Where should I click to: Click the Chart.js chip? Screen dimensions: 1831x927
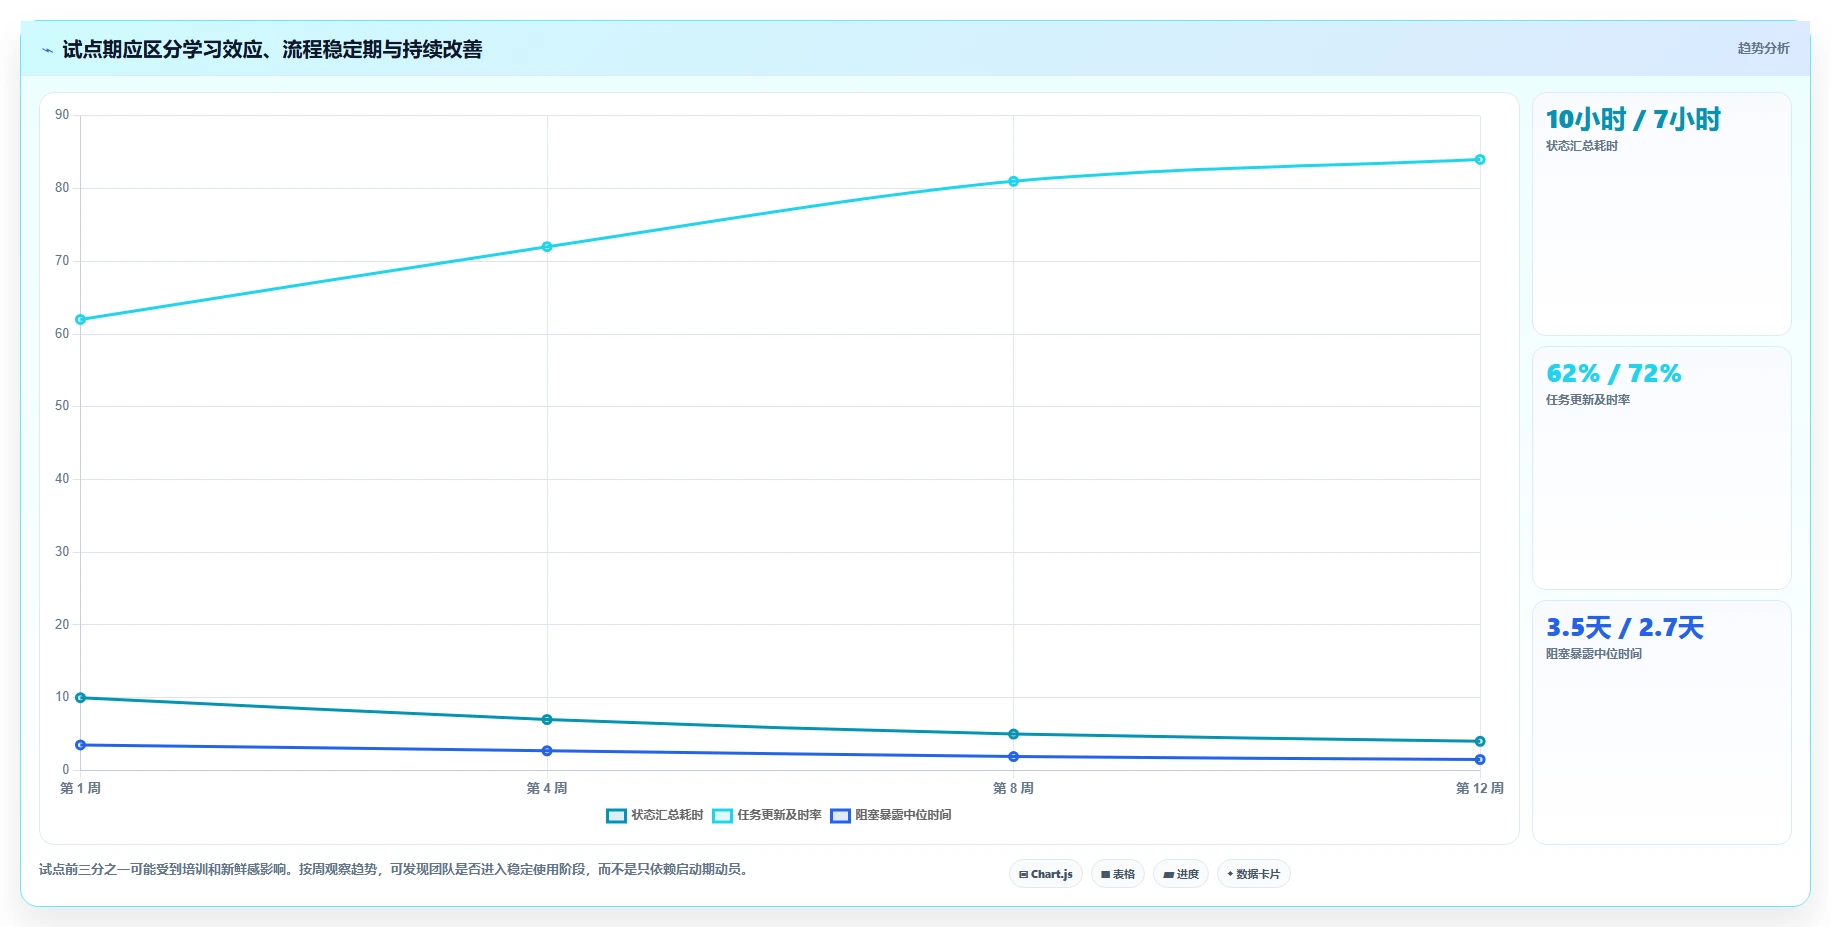point(1046,874)
